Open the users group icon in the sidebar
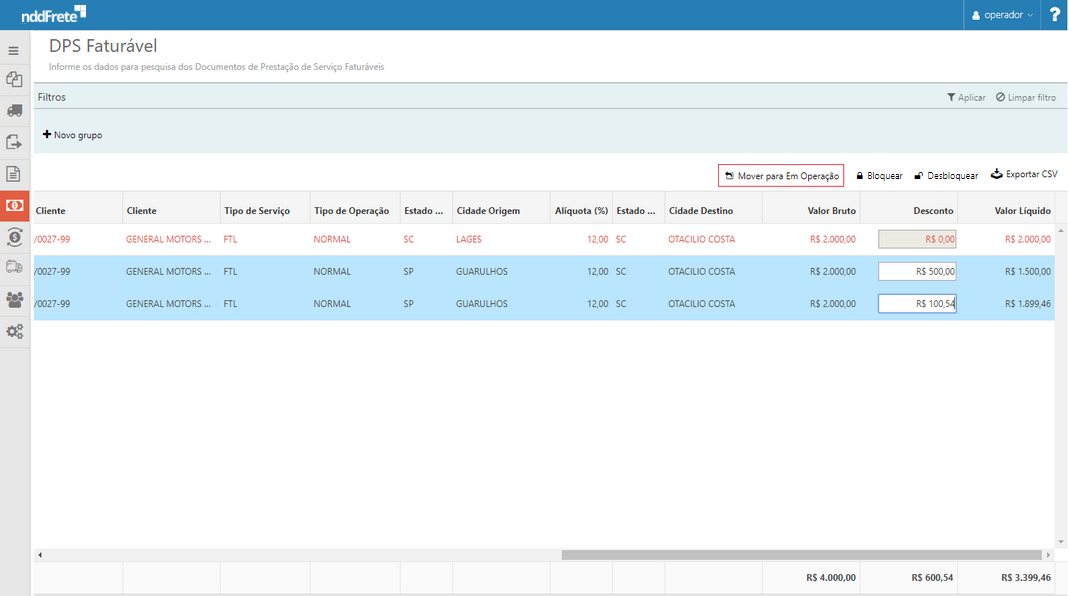1069x596 pixels. pos(14,299)
